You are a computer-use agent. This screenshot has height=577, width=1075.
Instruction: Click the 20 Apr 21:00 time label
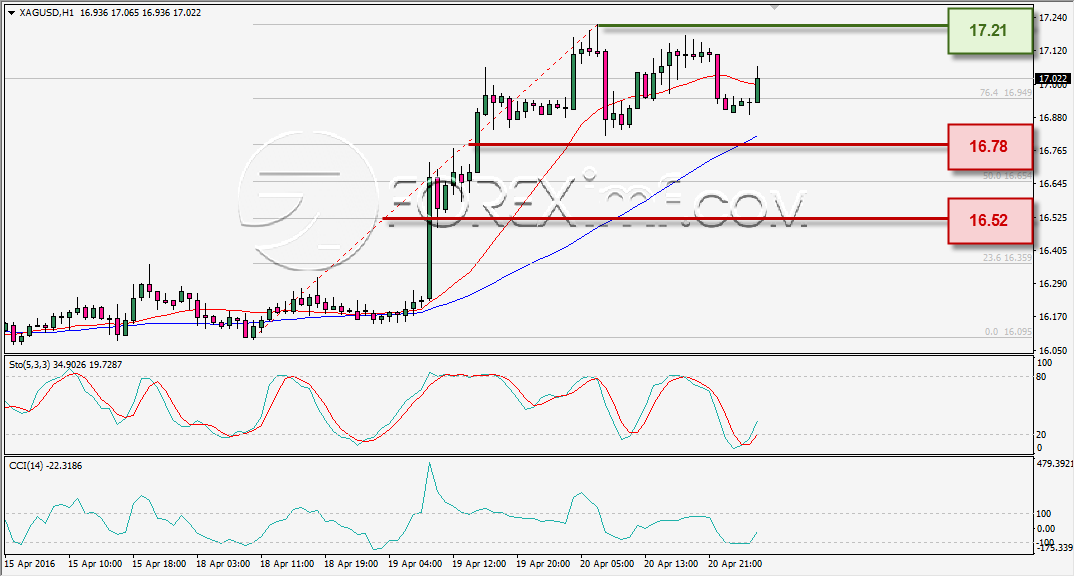coord(734,564)
